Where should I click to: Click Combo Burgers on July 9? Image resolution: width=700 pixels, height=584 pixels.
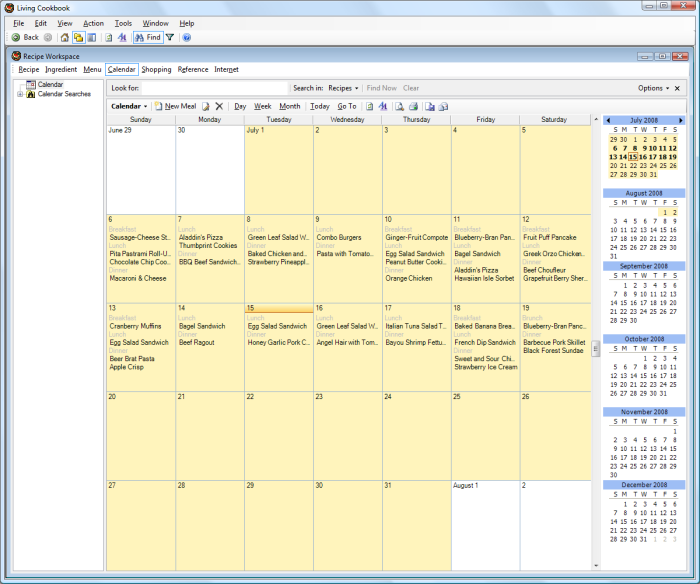(339, 238)
